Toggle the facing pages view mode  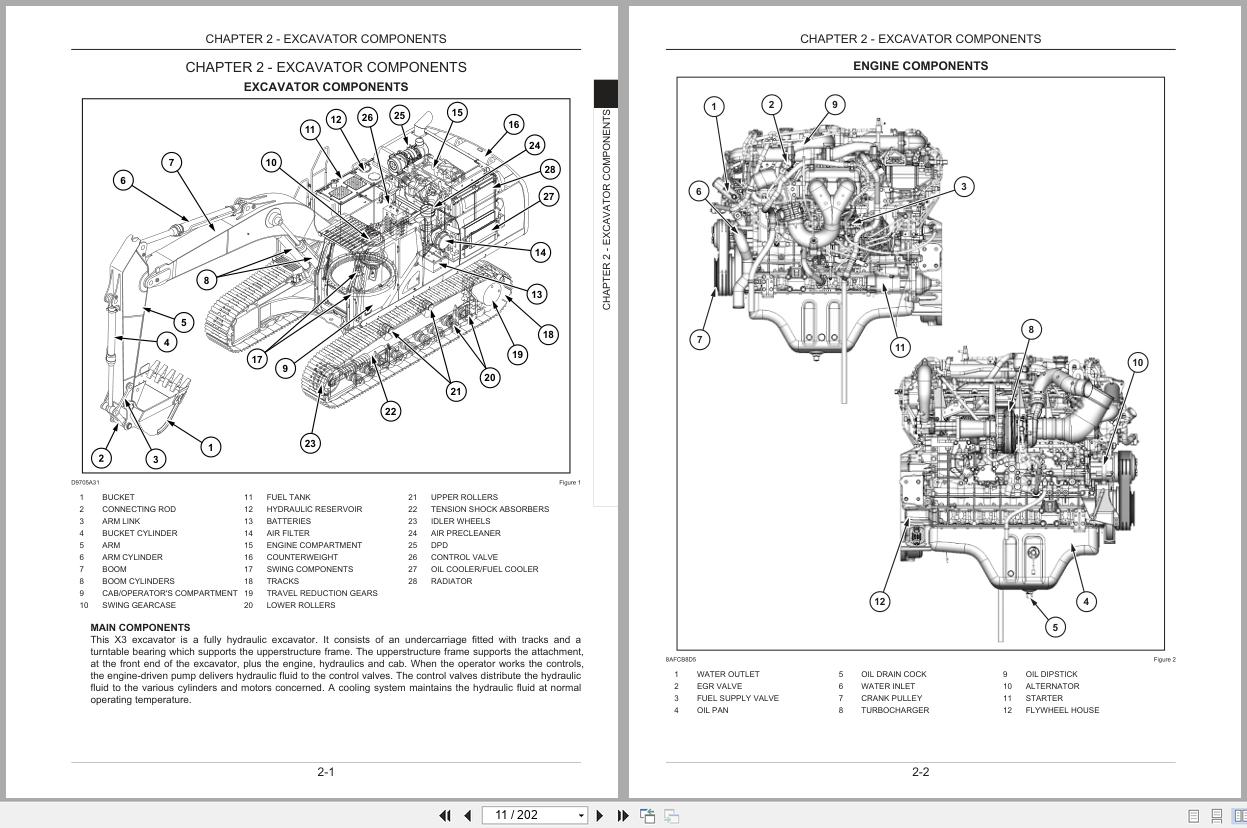pyautogui.click(x=1240, y=816)
